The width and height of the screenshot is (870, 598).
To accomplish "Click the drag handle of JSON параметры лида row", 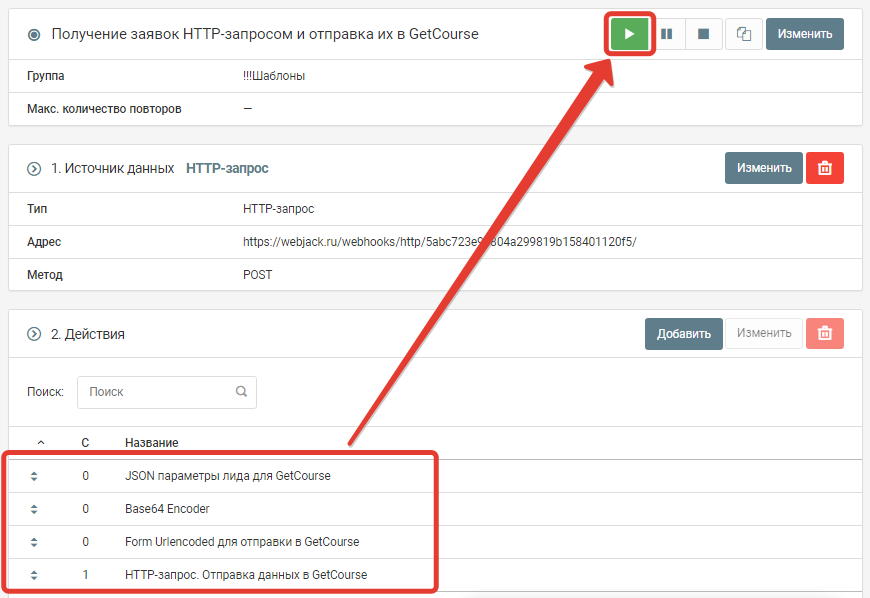I will click(x=34, y=476).
